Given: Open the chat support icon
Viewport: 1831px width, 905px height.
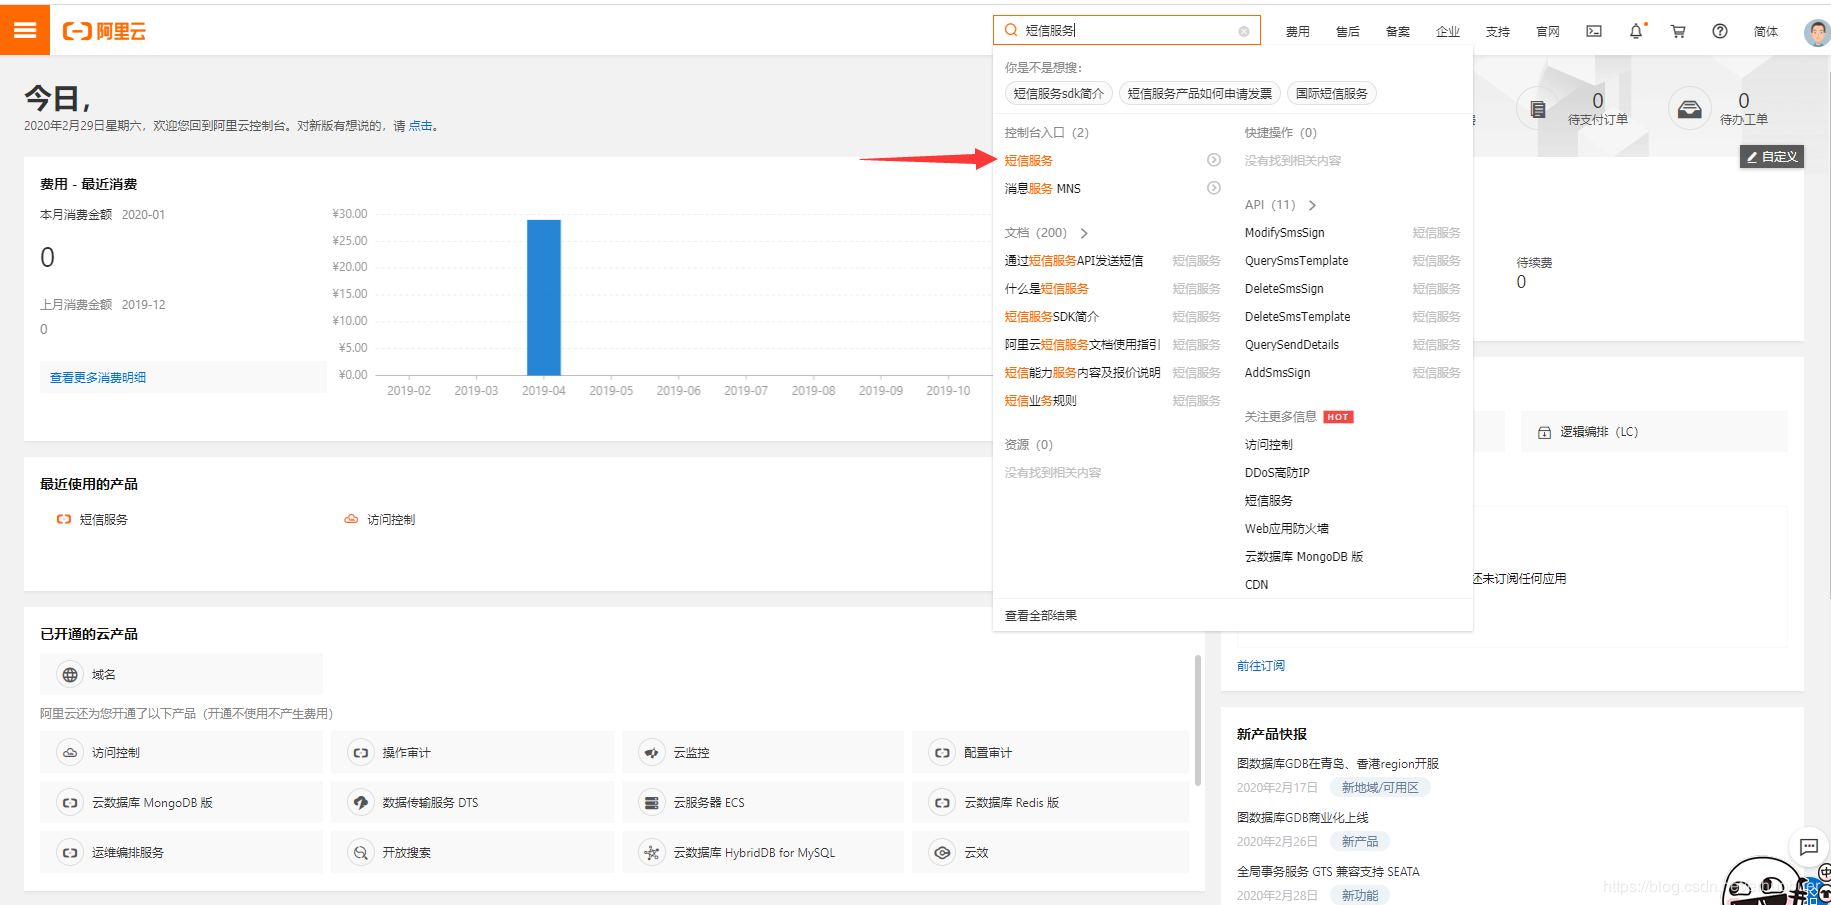Looking at the screenshot, I should [x=1809, y=848].
